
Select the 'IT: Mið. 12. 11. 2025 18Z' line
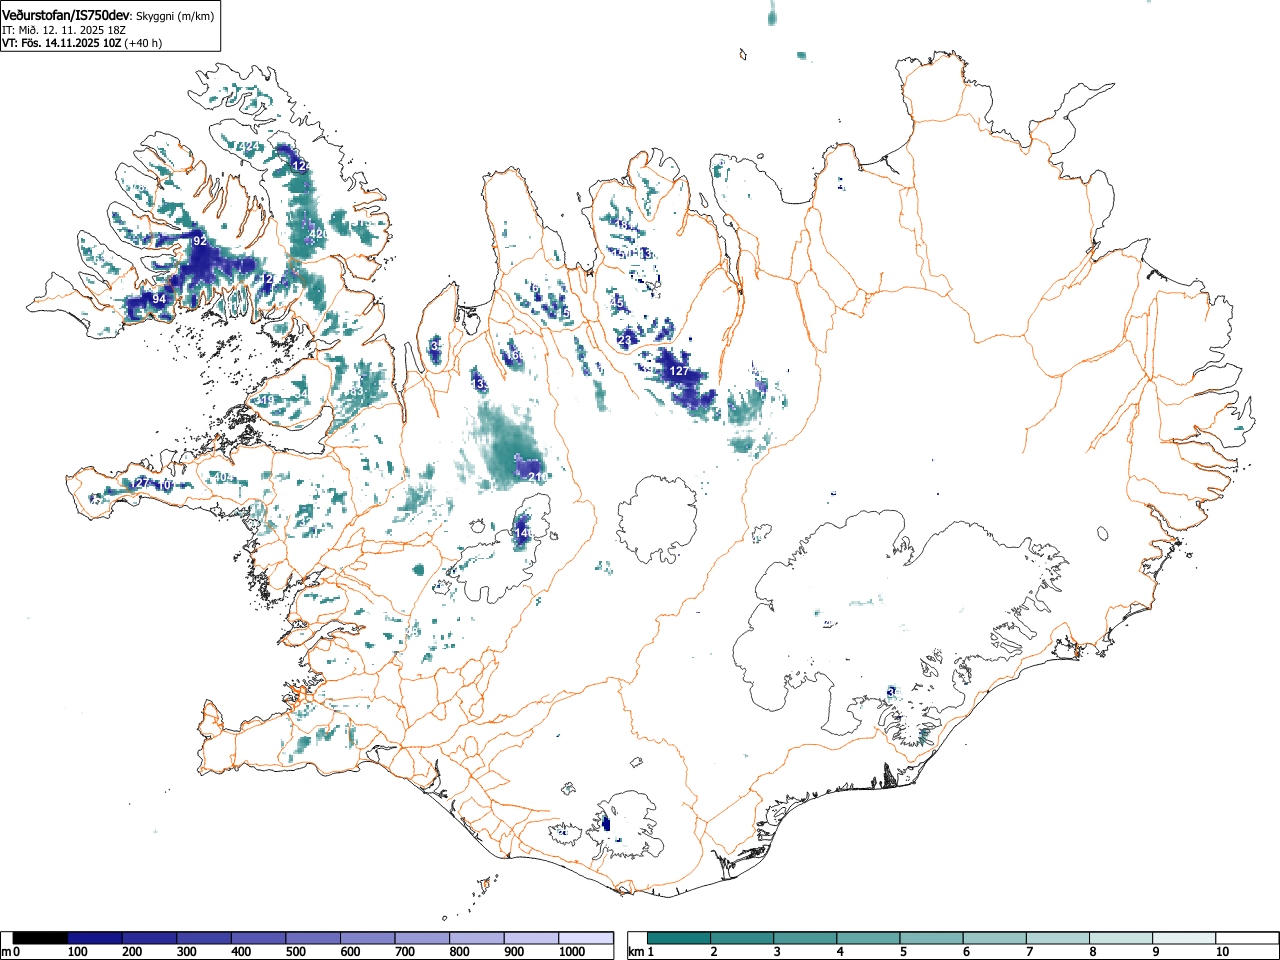click(64, 30)
